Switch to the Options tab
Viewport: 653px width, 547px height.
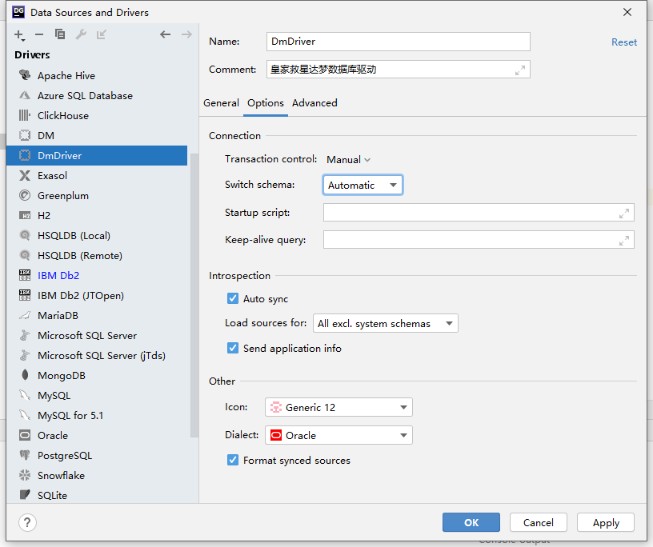(x=265, y=103)
